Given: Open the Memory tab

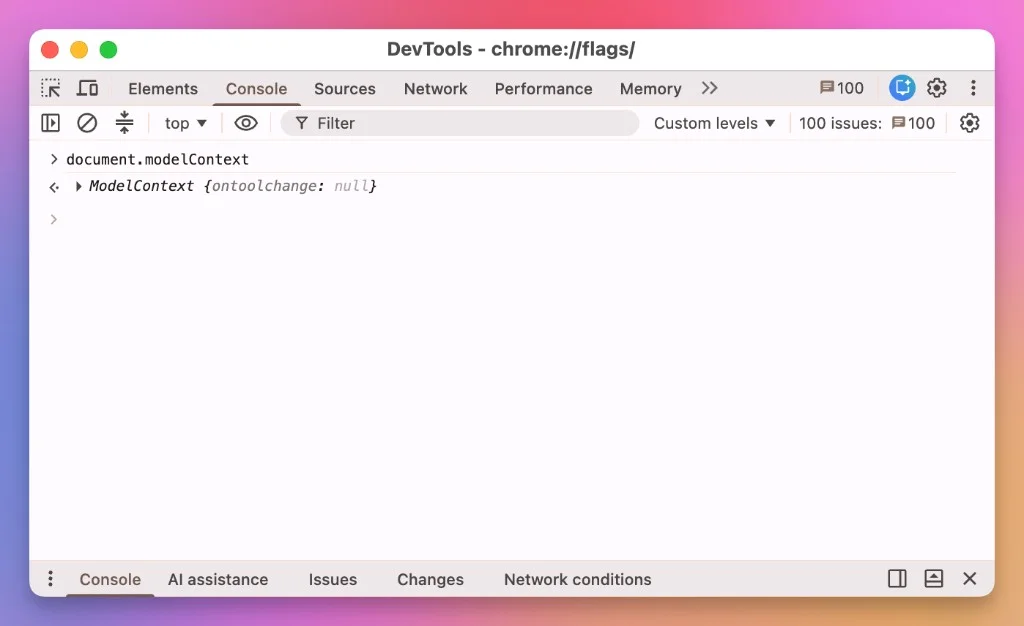Looking at the screenshot, I should coord(650,89).
